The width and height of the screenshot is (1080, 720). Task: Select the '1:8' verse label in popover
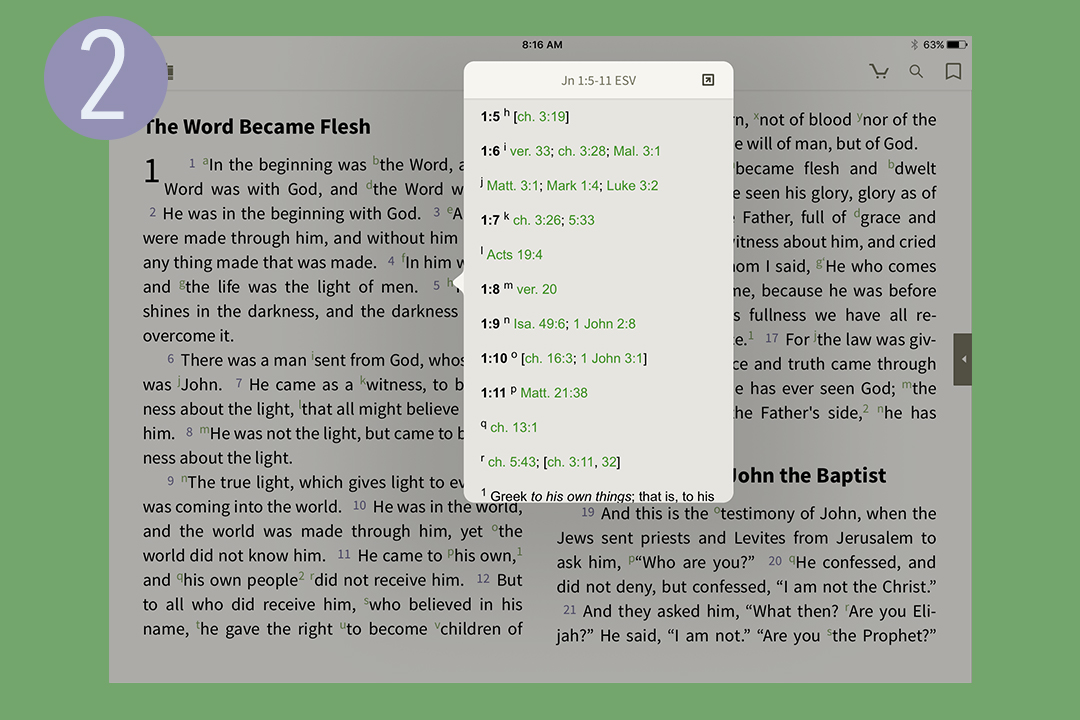490,289
